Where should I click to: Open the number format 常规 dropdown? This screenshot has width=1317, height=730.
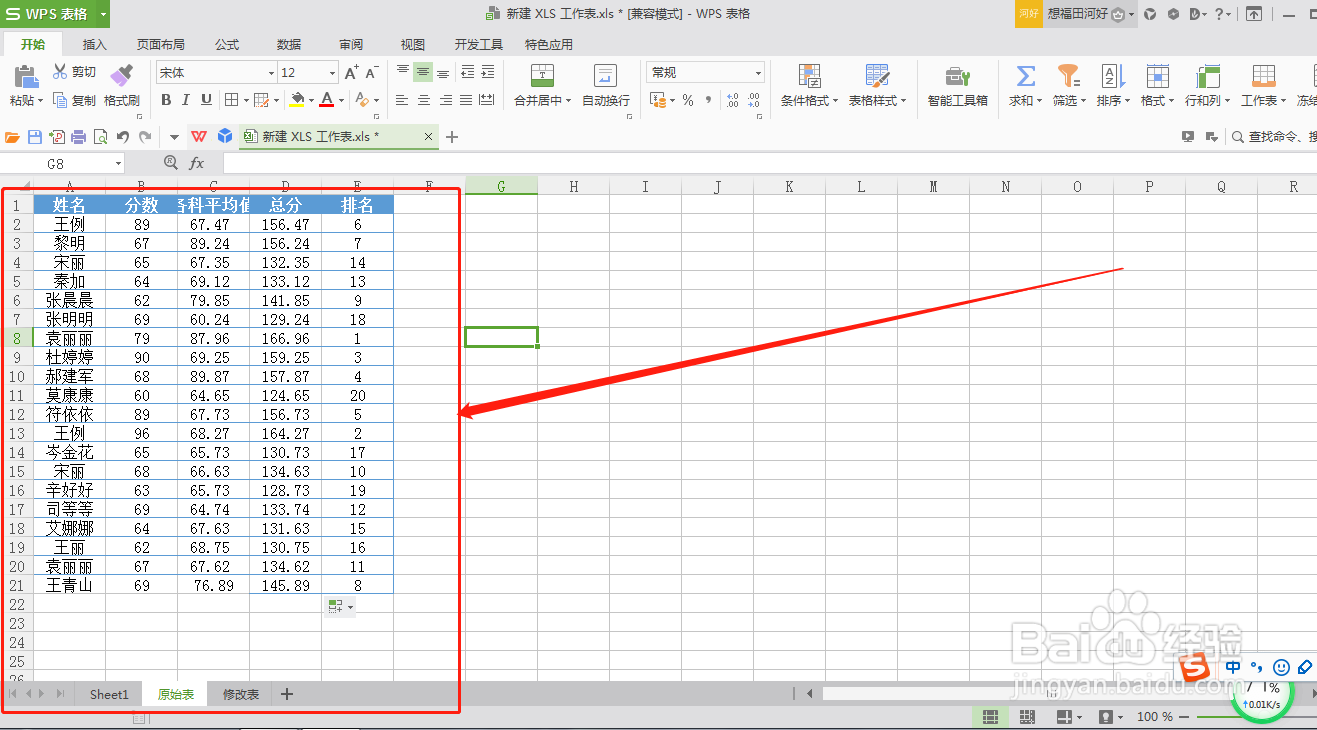coord(759,73)
